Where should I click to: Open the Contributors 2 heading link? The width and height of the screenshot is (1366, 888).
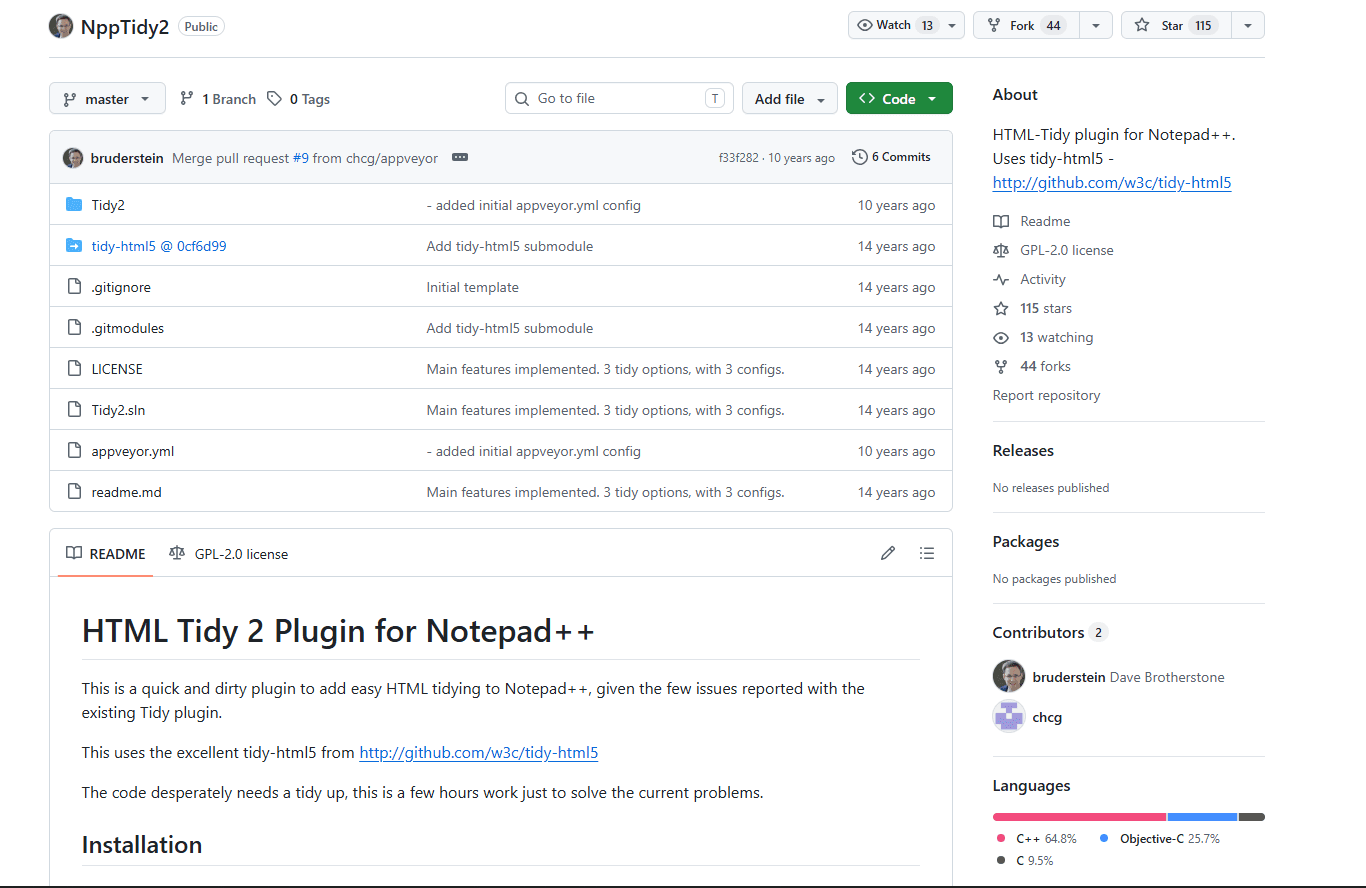pyautogui.click(x=1050, y=633)
